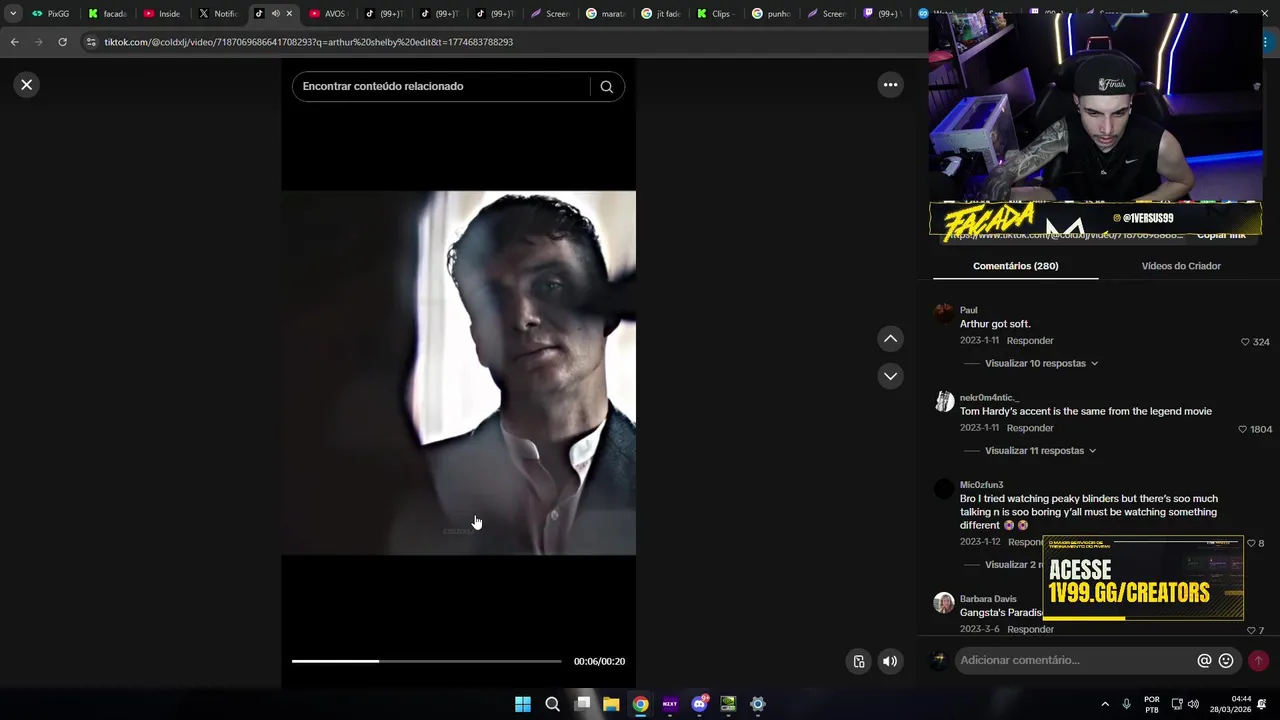Open the 'punho' Google tab
The height and width of the screenshot is (720, 1280).
771,14
